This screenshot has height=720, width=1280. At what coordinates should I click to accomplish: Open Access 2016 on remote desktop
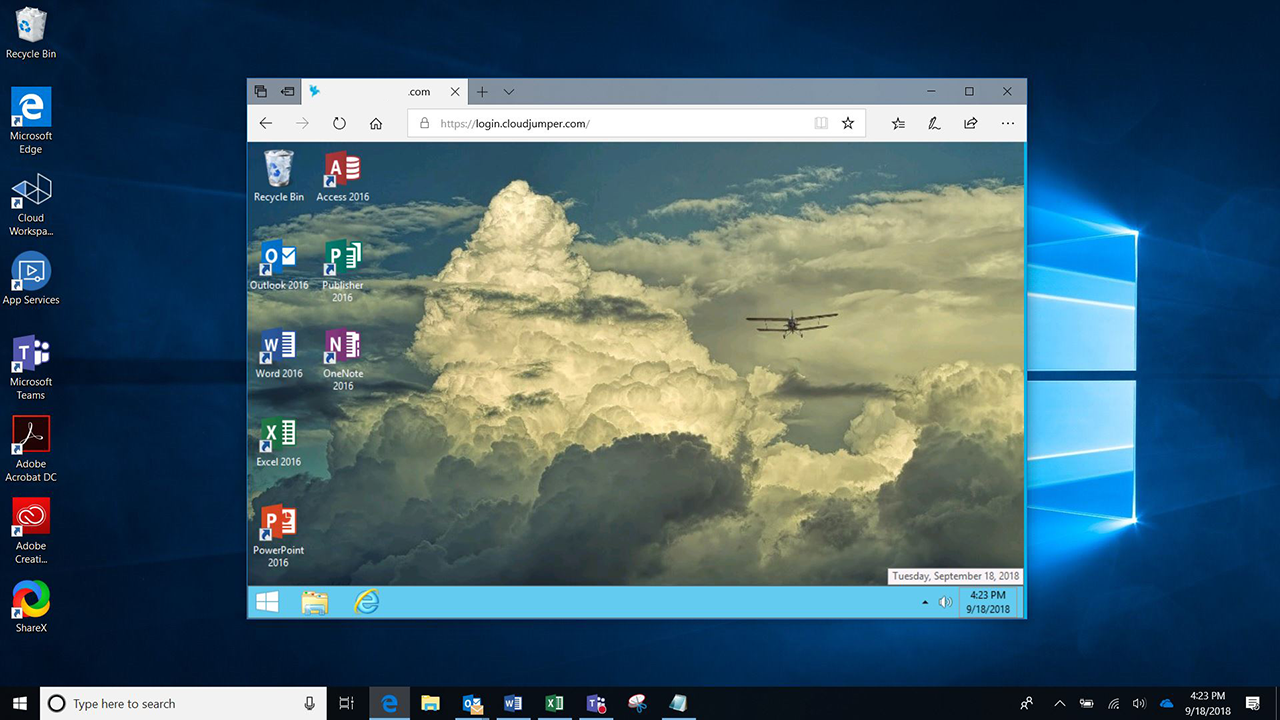pos(342,177)
